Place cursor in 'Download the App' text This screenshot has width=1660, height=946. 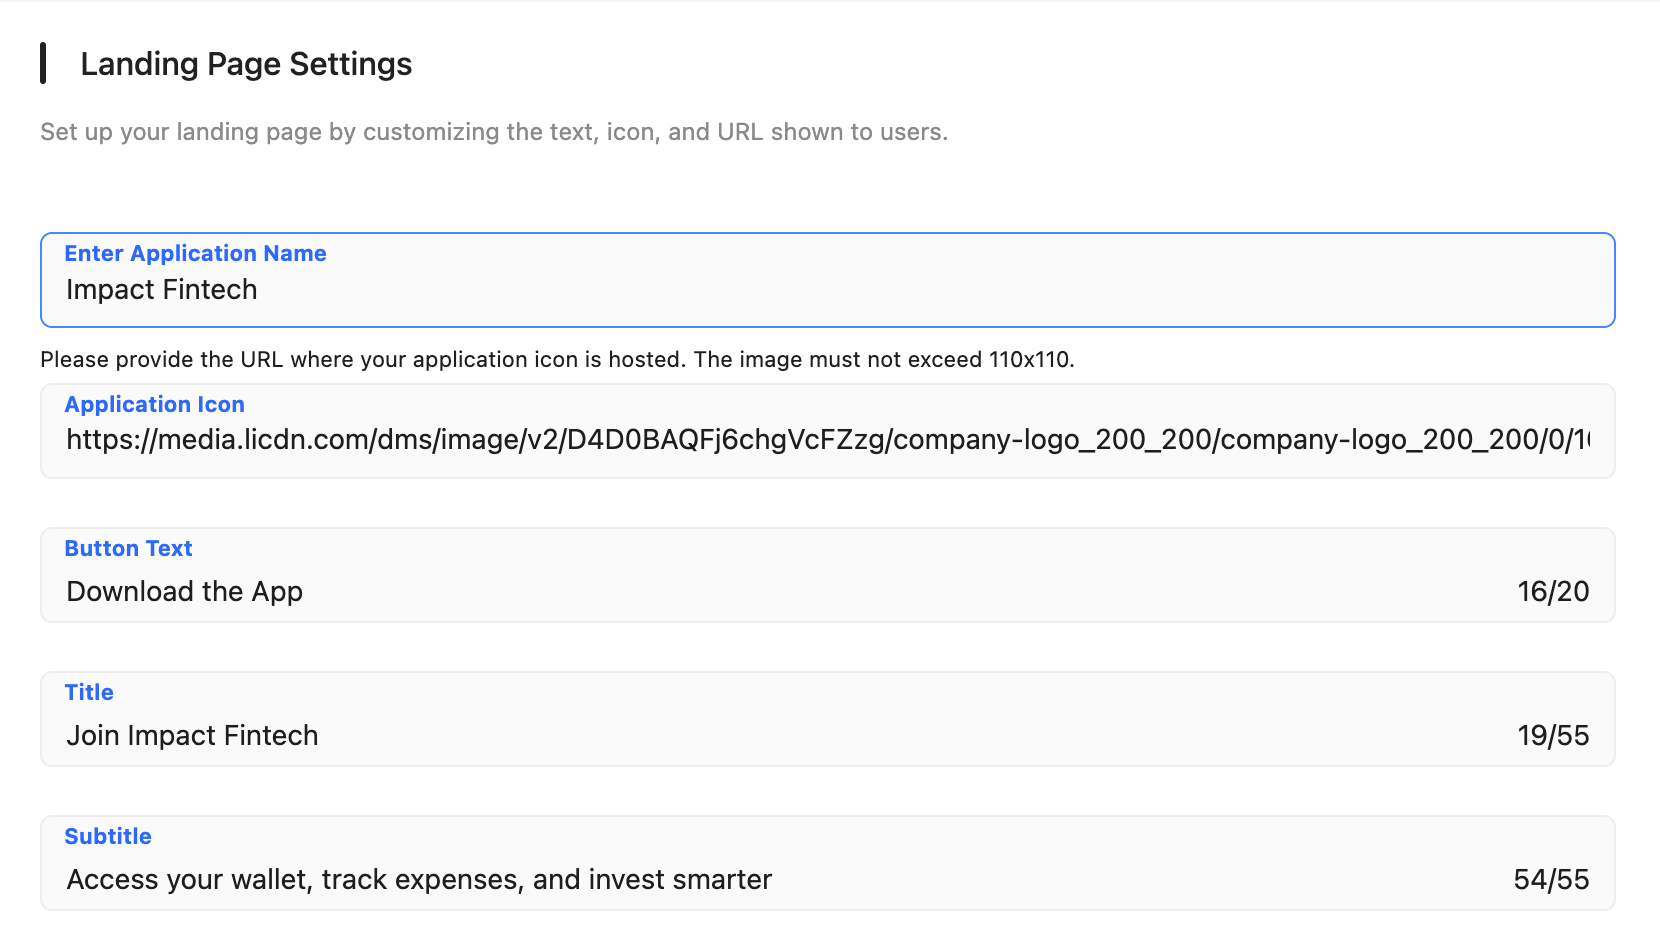185,592
